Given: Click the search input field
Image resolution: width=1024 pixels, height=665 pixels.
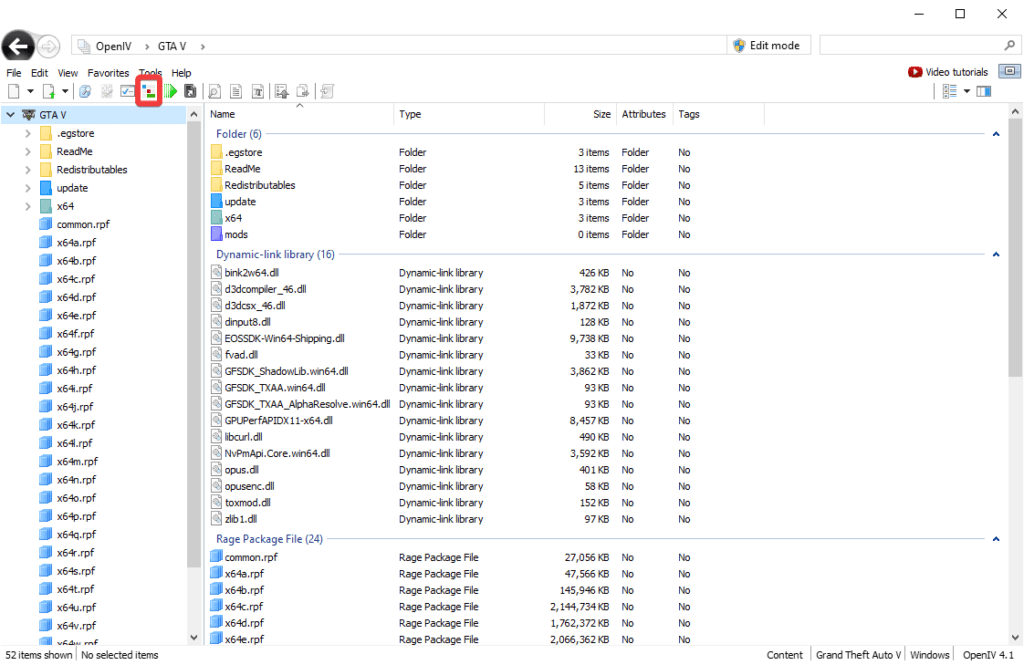Looking at the screenshot, I should 910,46.
